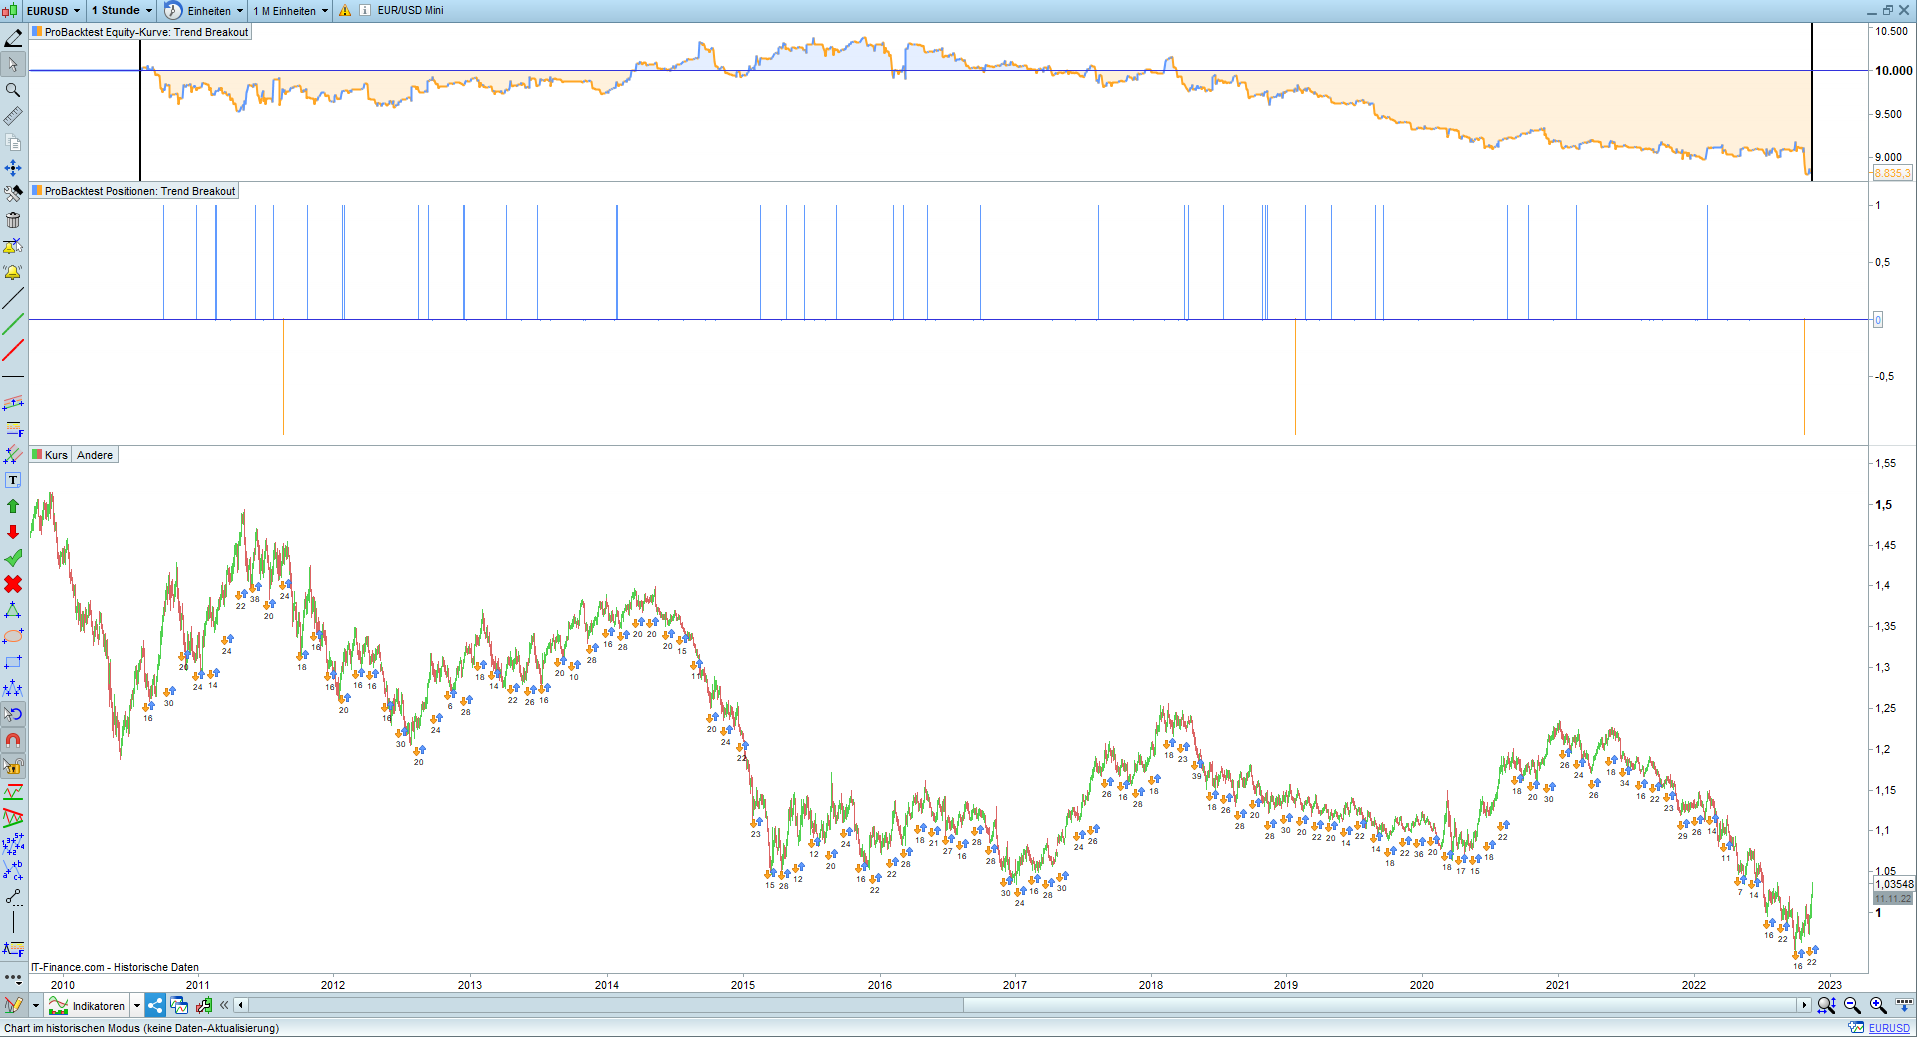Select the ABC wave labeling tool
Viewport: 1917px width, 1037px height.
pyautogui.click(x=13, y=870)
